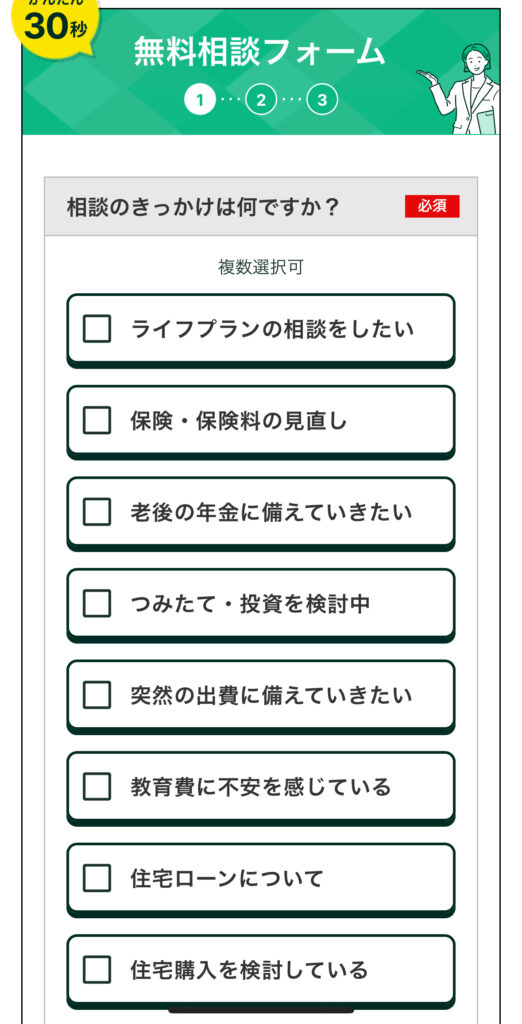
Task: Tick the 住宅ローンについて checkbox
Action: click(x=97, y=878)
